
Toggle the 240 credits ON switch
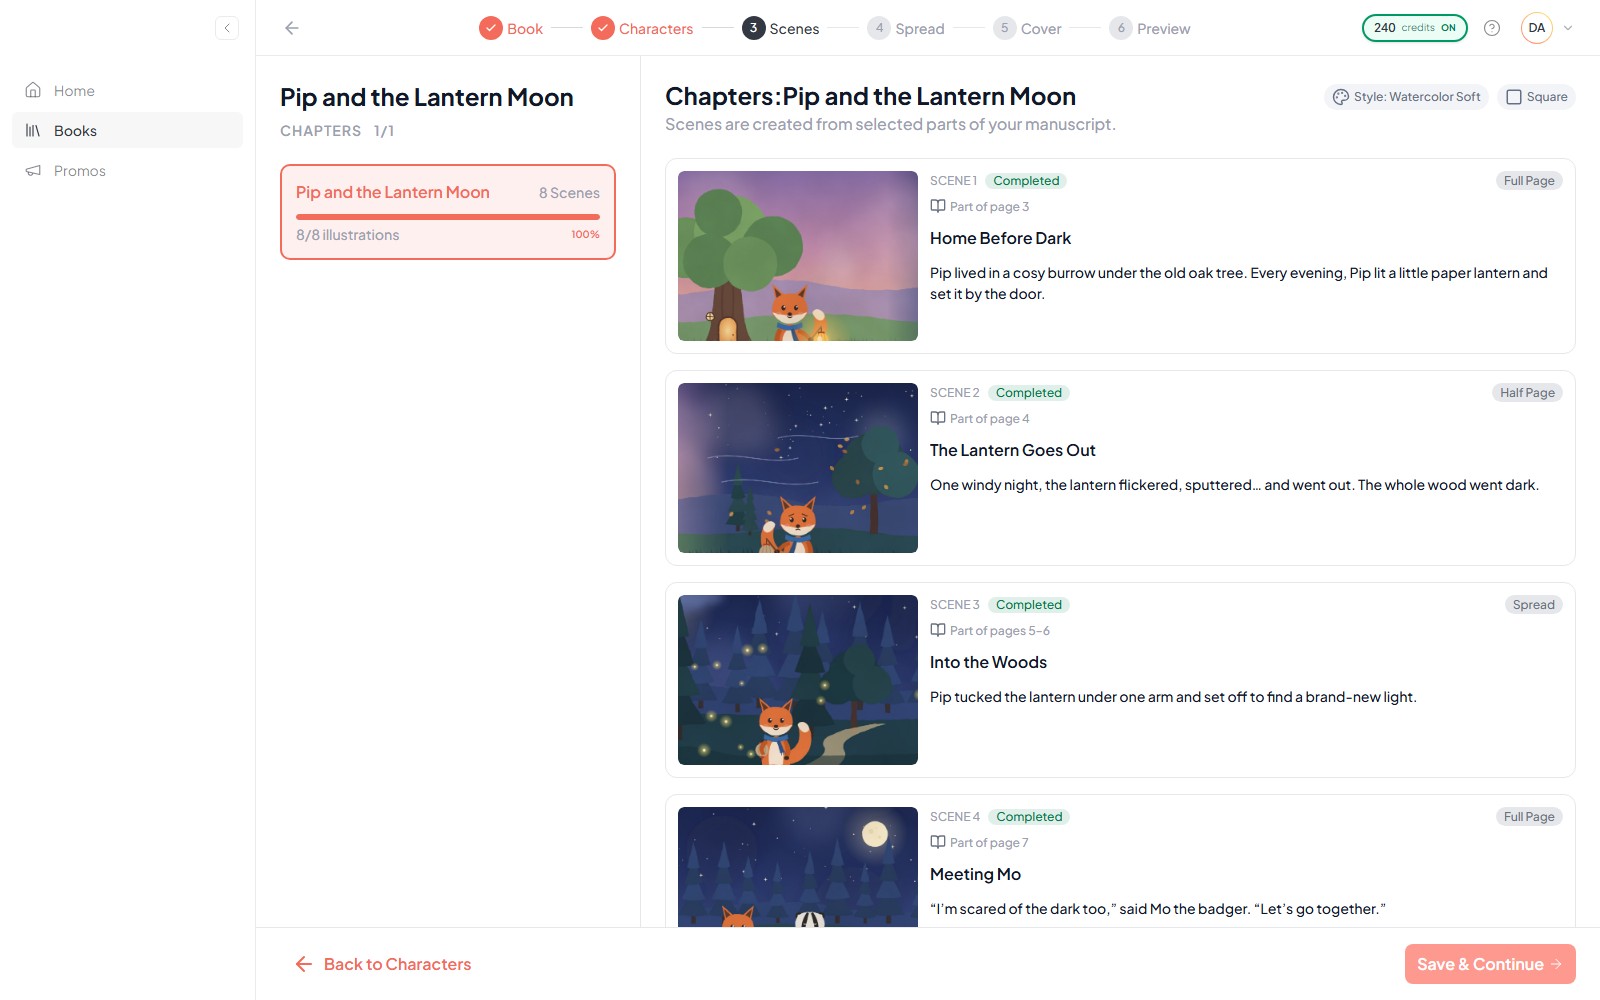tap(1414, 28)
